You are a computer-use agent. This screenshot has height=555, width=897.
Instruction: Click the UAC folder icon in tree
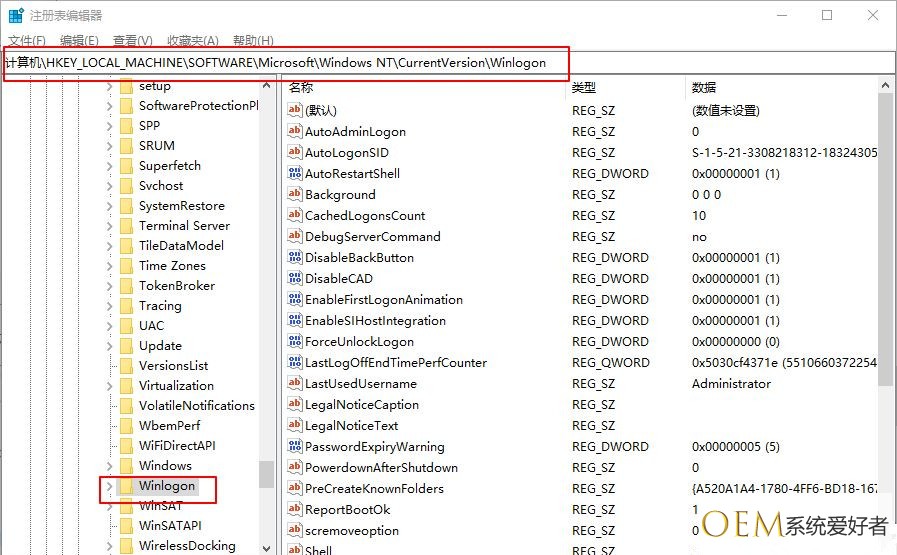pyautogui.click(x=126, y=326)
